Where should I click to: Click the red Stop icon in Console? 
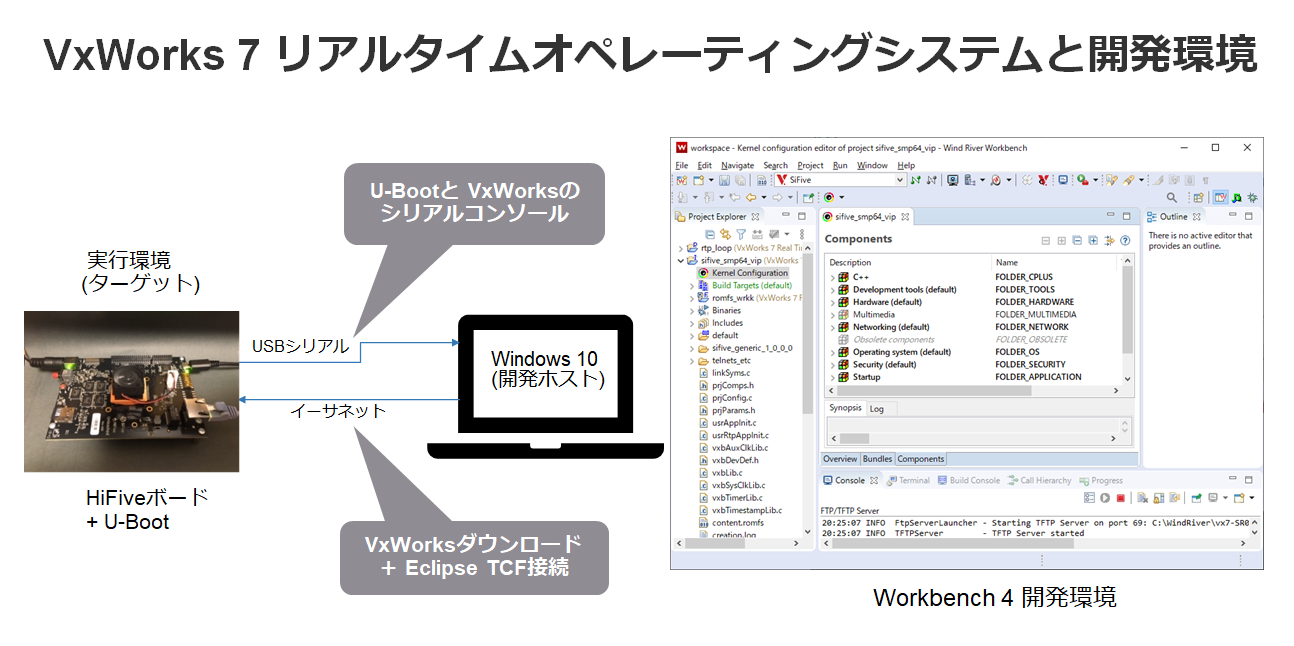pyautogui.click(x=1121, y=498)
